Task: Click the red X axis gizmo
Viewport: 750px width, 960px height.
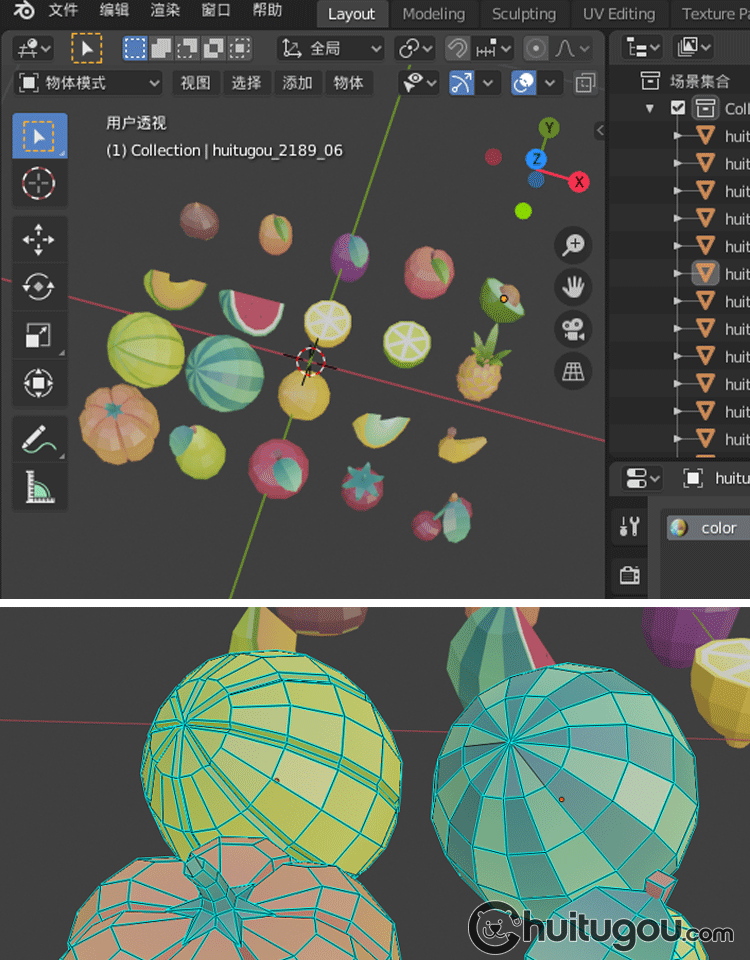Action: coord(579,182)
